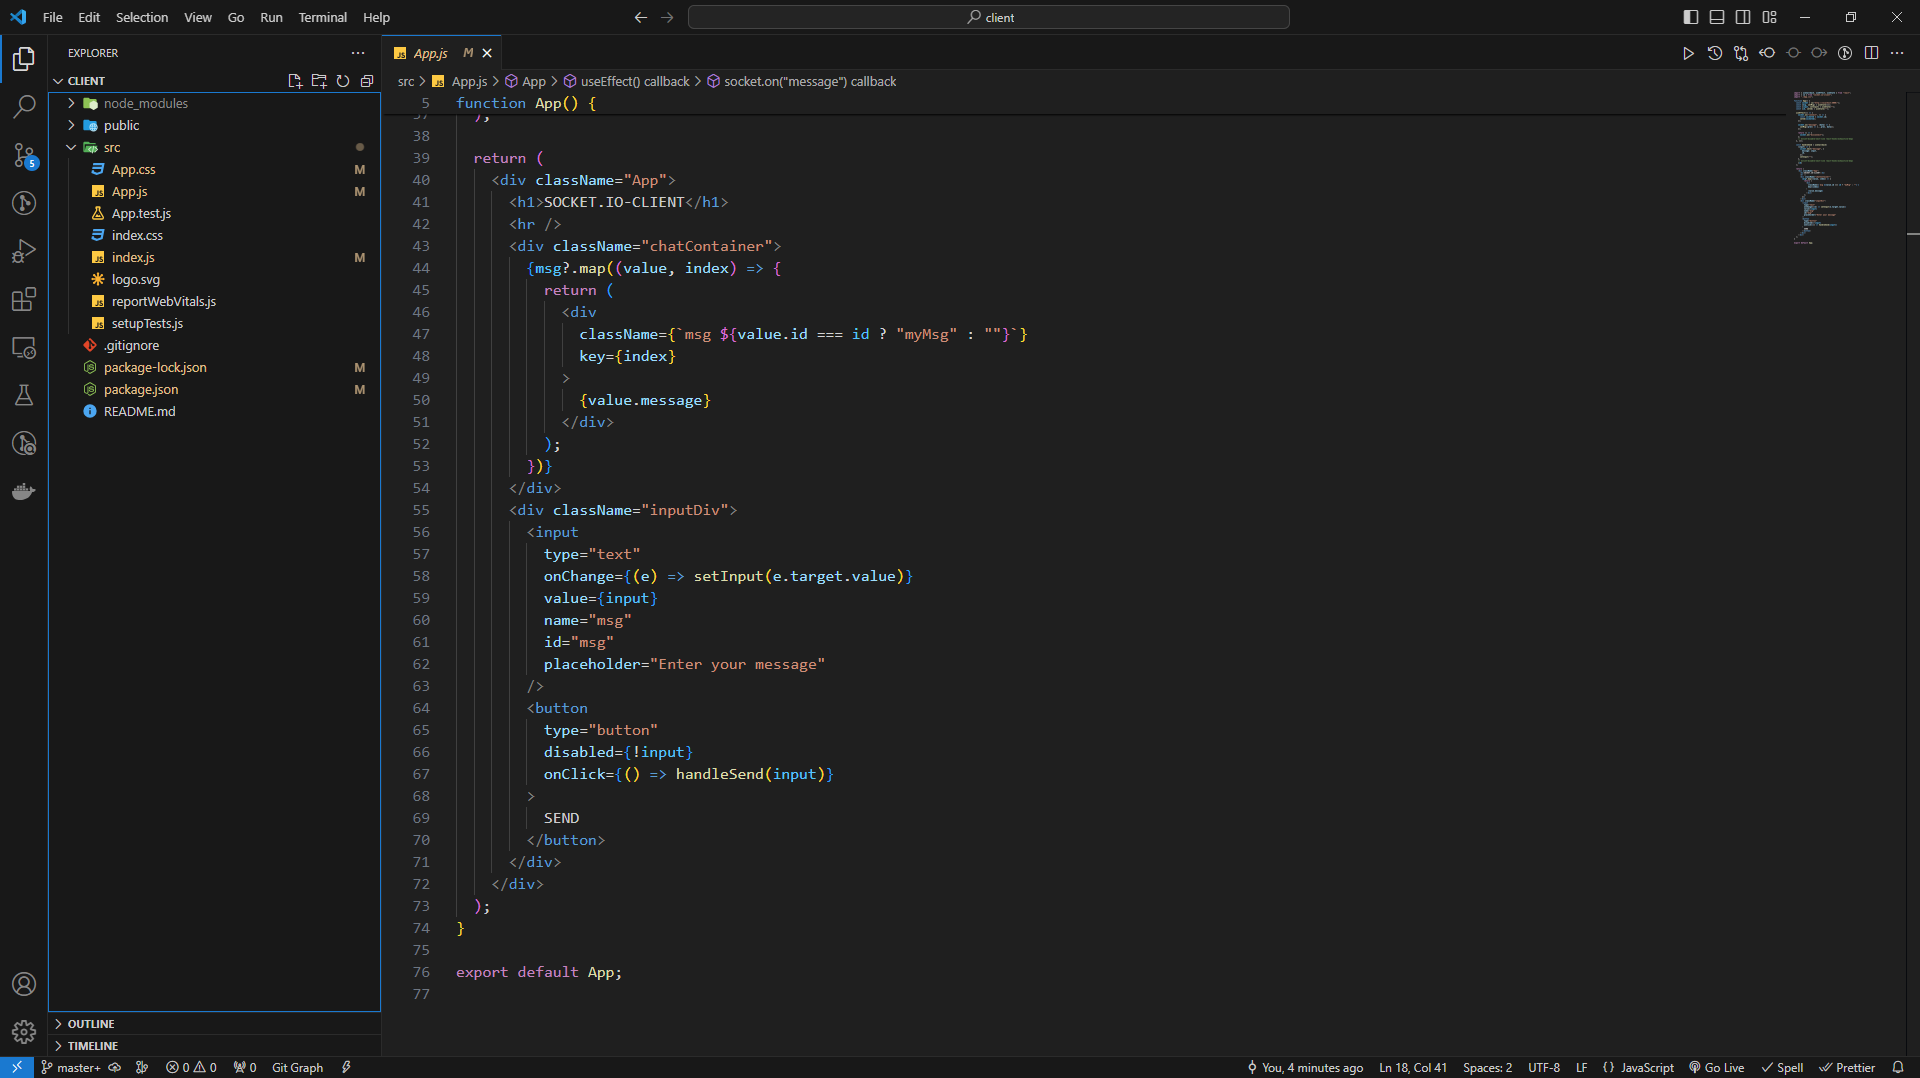Open the Source Control view
This screenshot has width=1920, height=1078.
[x=24, y=155]
